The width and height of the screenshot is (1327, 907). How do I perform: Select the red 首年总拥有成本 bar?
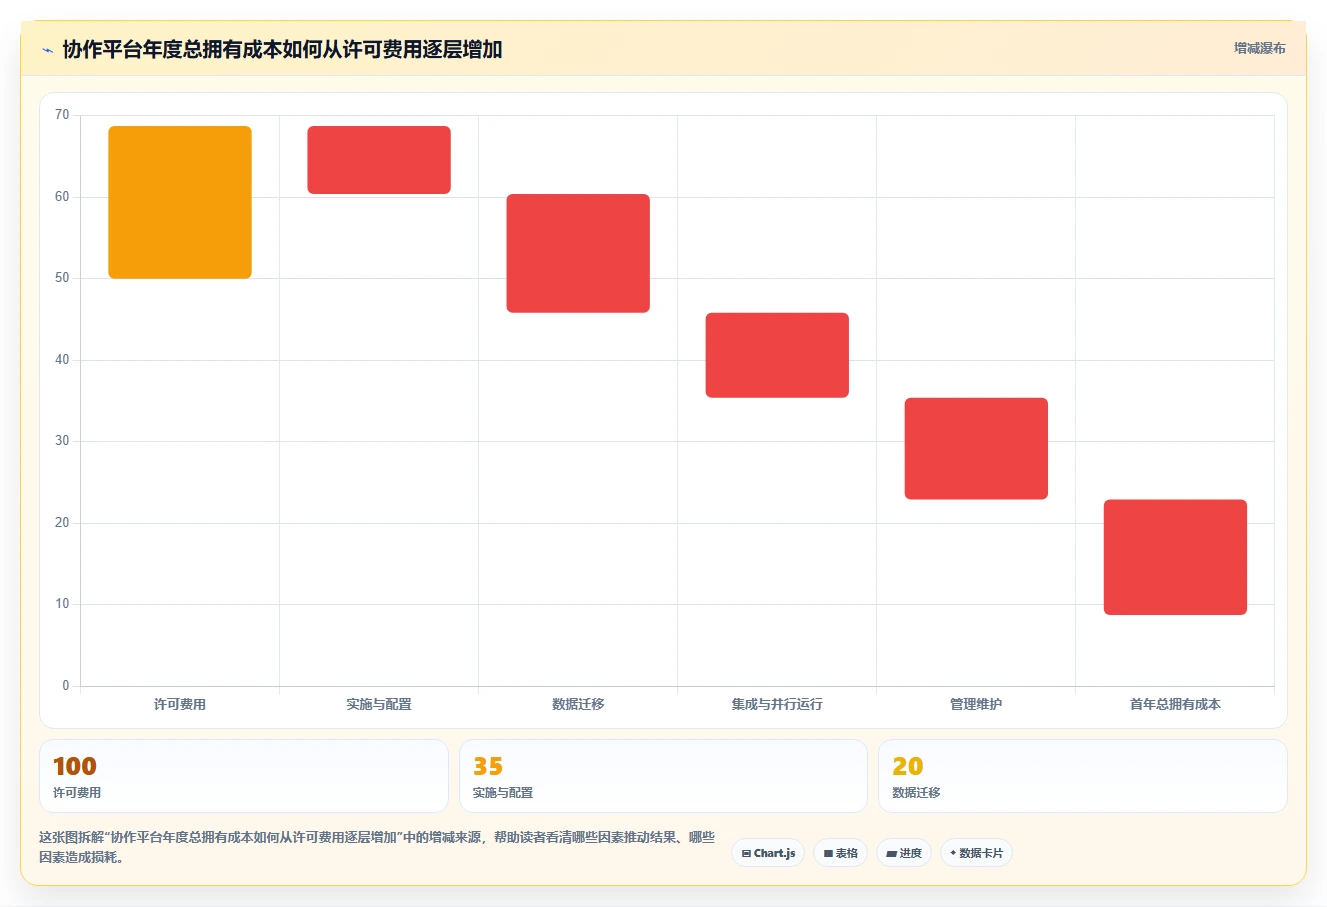[x=1175, y=557]
